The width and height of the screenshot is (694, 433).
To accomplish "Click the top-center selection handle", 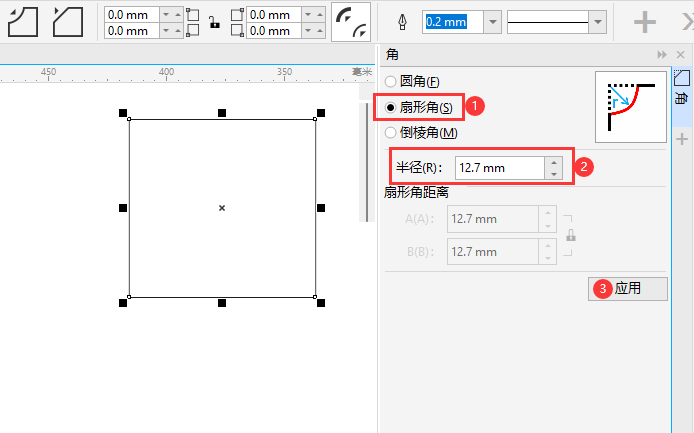I will pos(222,113).
